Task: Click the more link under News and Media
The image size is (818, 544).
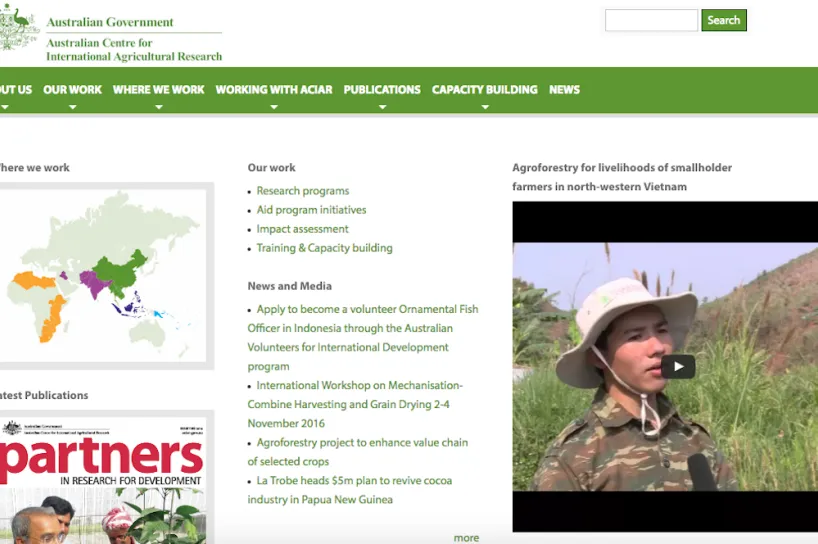Action: [466, 538]
